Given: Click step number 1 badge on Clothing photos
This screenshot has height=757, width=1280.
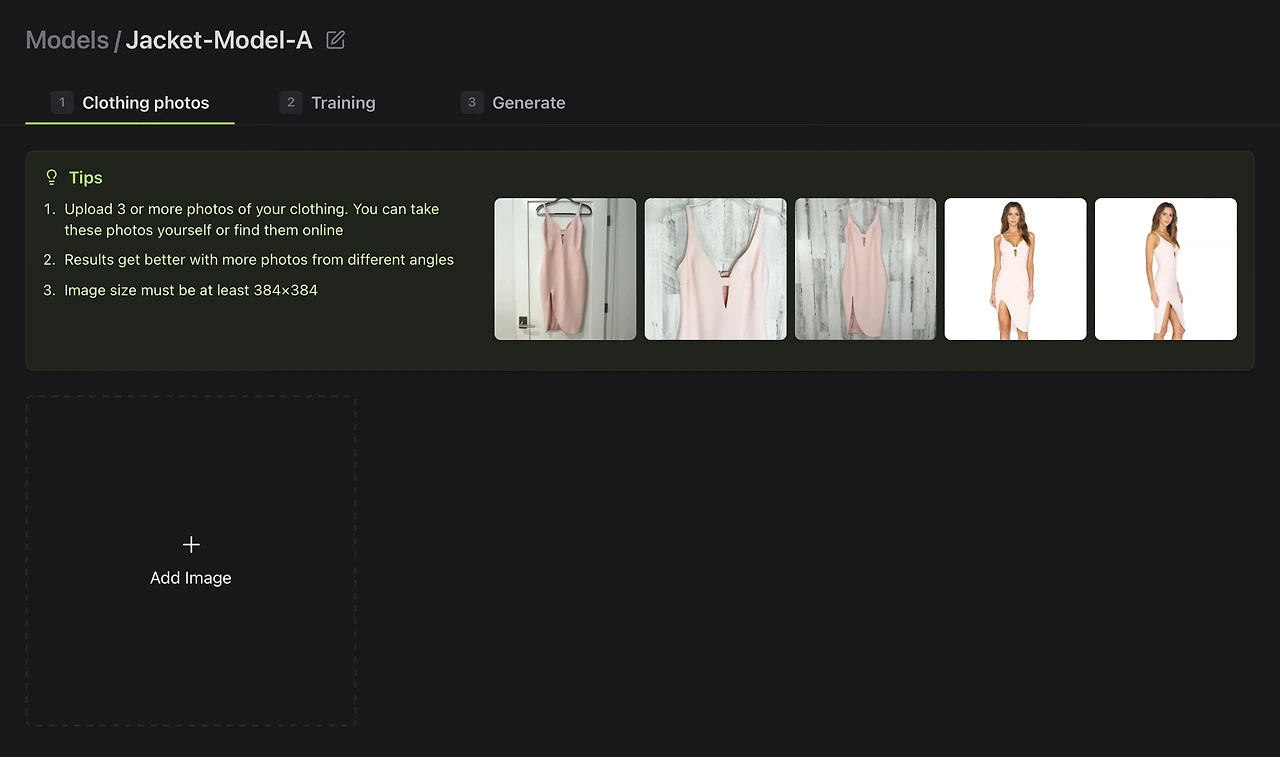Looking at the screenshot, I should coord(62,102).
